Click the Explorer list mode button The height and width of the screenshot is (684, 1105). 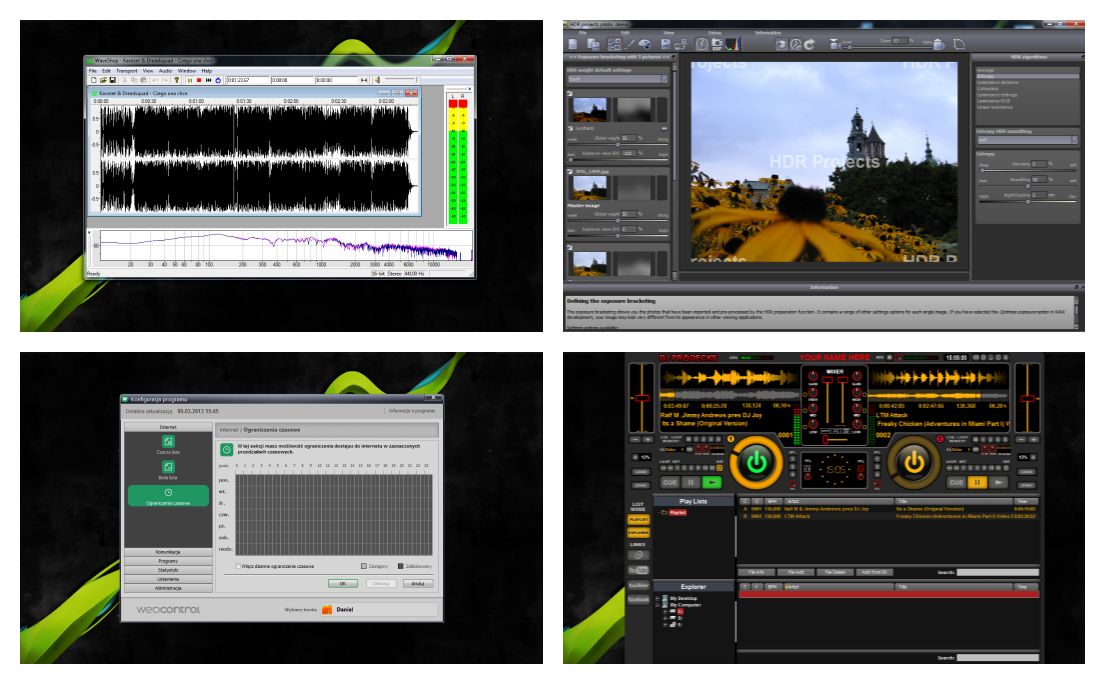point(638,533)
